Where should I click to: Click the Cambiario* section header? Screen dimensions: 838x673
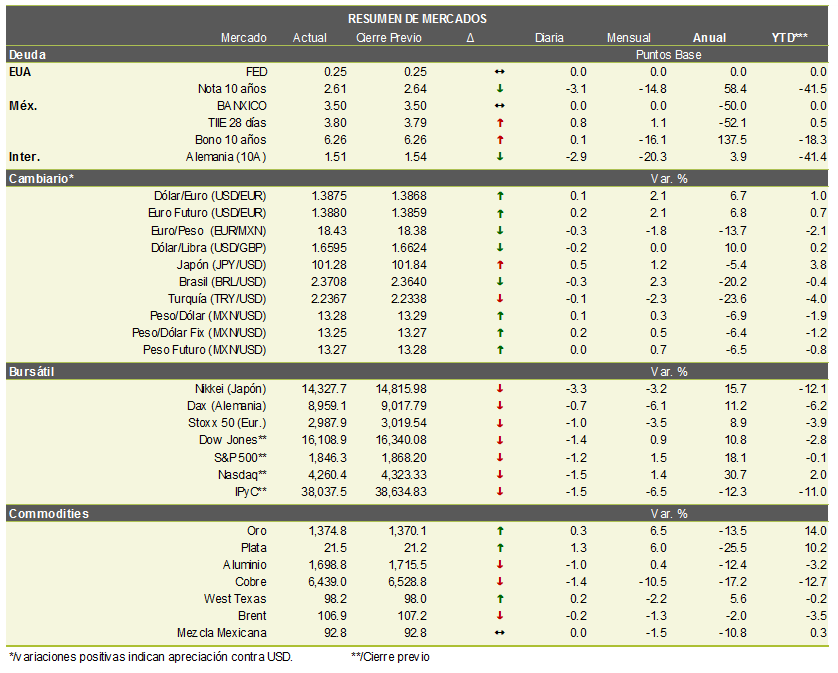coord(41,179)
